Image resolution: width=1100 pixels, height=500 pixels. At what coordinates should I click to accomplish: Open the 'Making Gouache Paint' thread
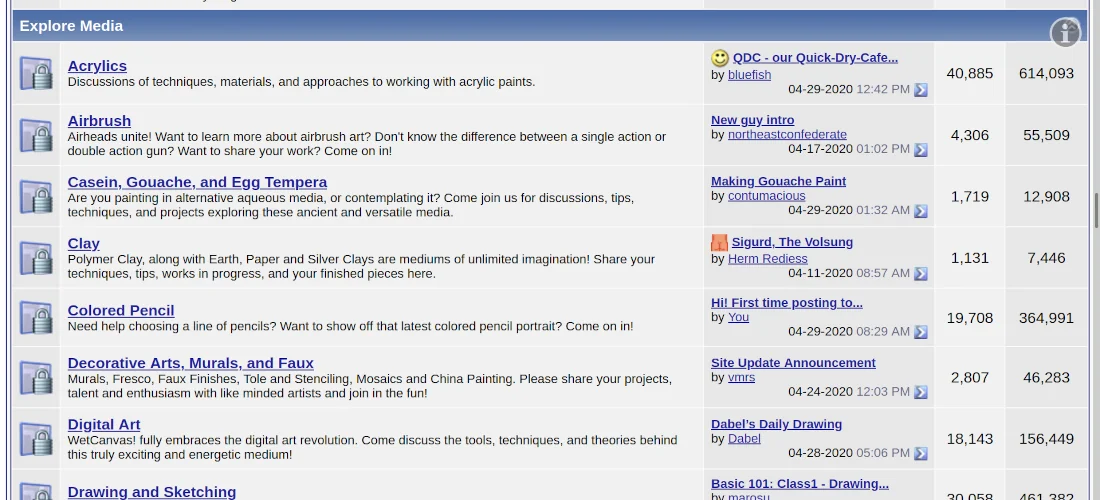(x=778, y=181)
